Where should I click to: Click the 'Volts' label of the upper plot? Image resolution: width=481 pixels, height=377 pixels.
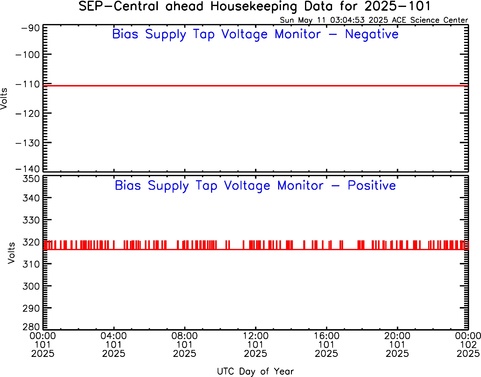coord(4,98)
